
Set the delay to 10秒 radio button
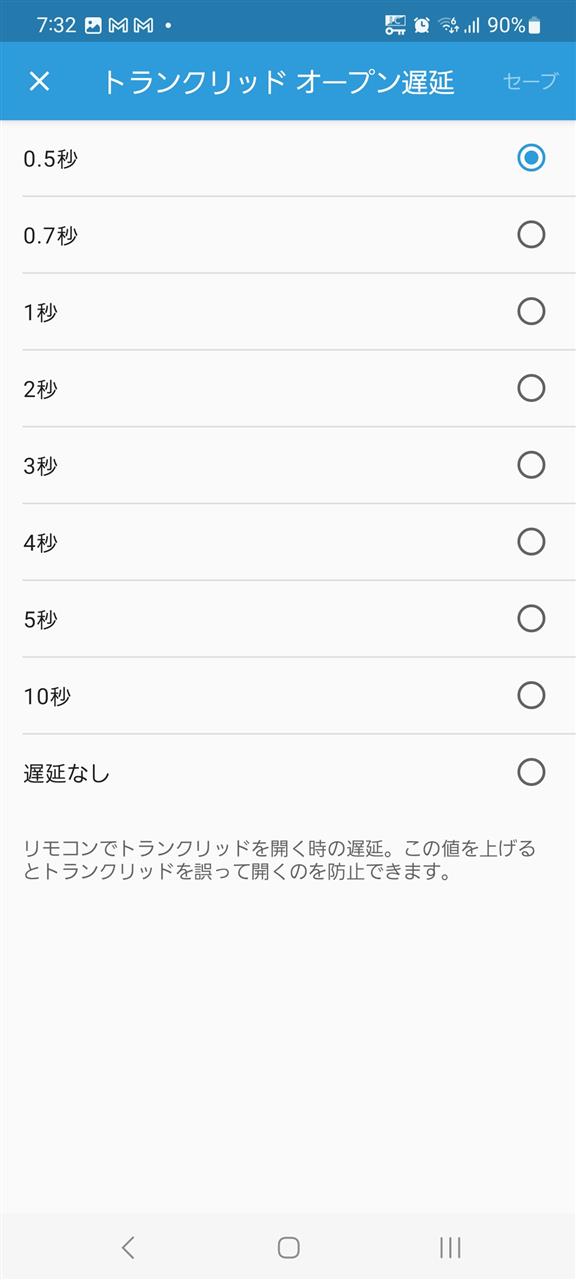[x=531, y=695]
